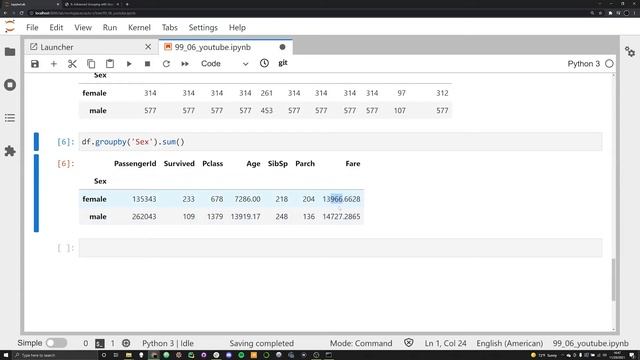Select cell type Code dropdown
The width and height of the screenshot is (640, 360).
pos(224,64)
